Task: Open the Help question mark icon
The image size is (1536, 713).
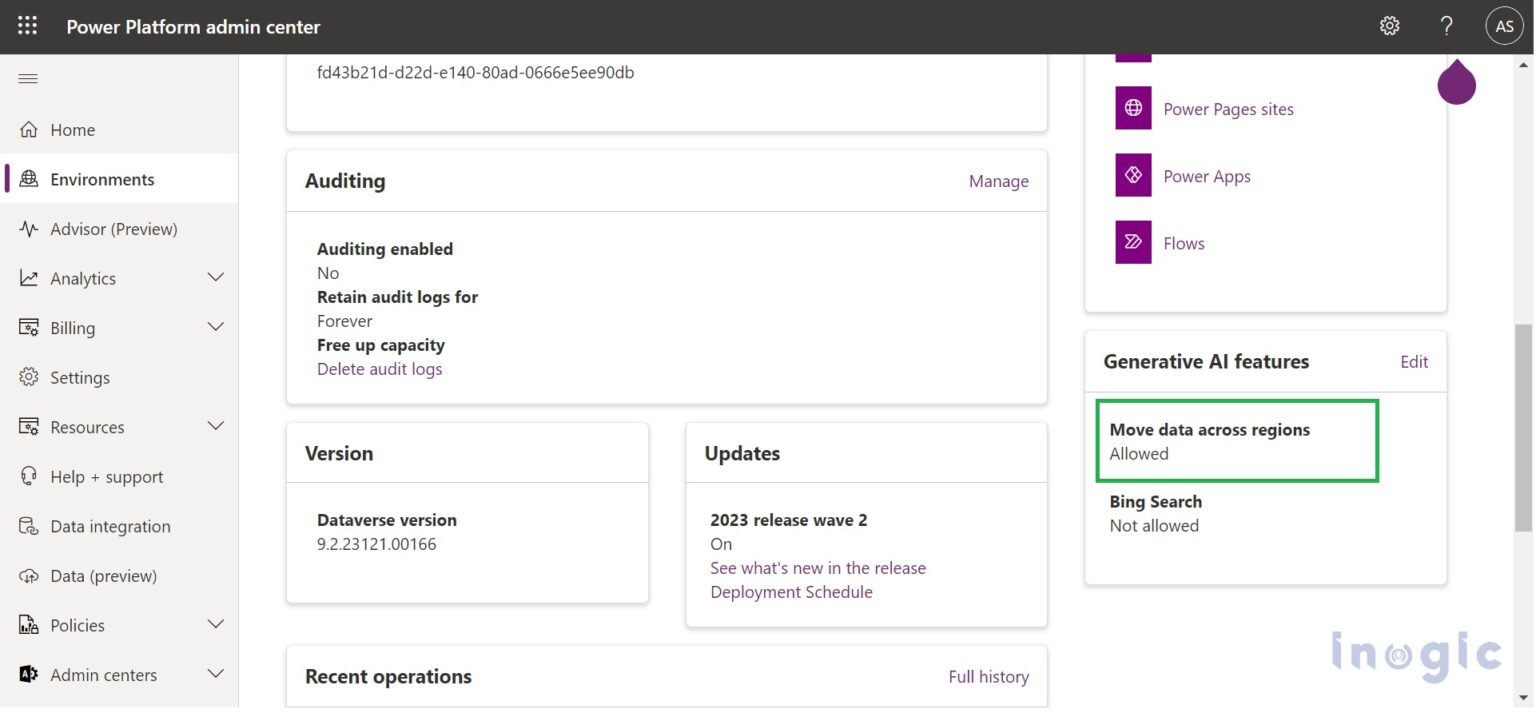Action: click(1445, 25)
